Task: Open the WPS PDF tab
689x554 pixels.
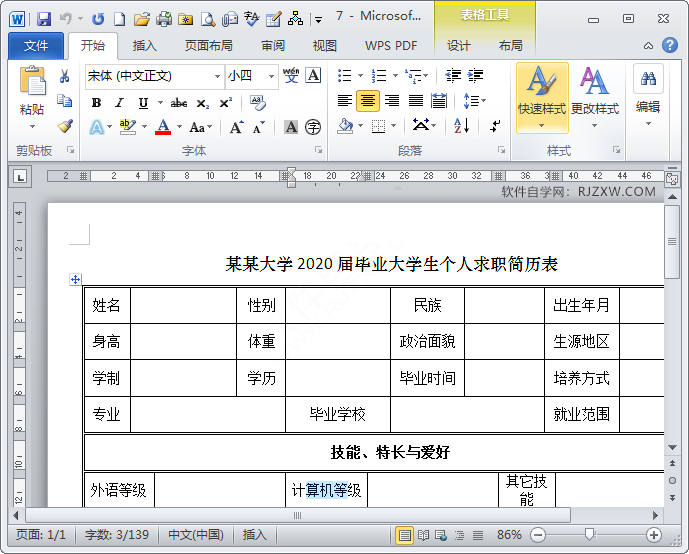Action: pyautogui.click(x=391, y=45)
